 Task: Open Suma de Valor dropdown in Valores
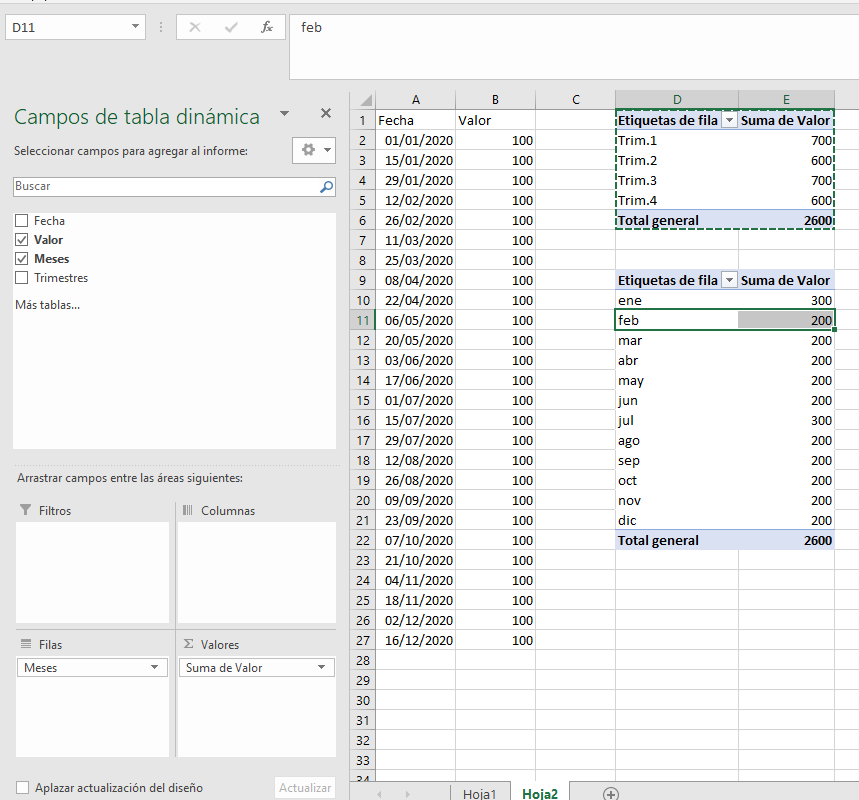pos(321,667)
